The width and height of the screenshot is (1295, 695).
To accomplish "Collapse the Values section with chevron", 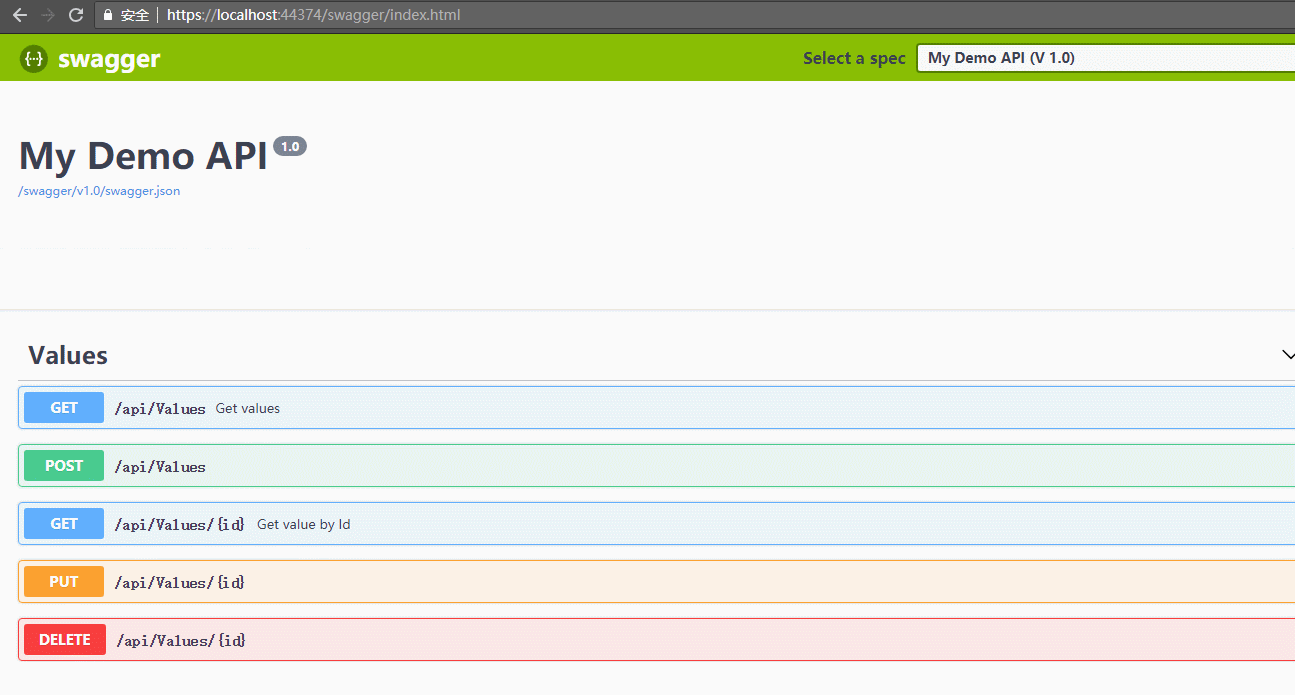I will [1287, 355].
